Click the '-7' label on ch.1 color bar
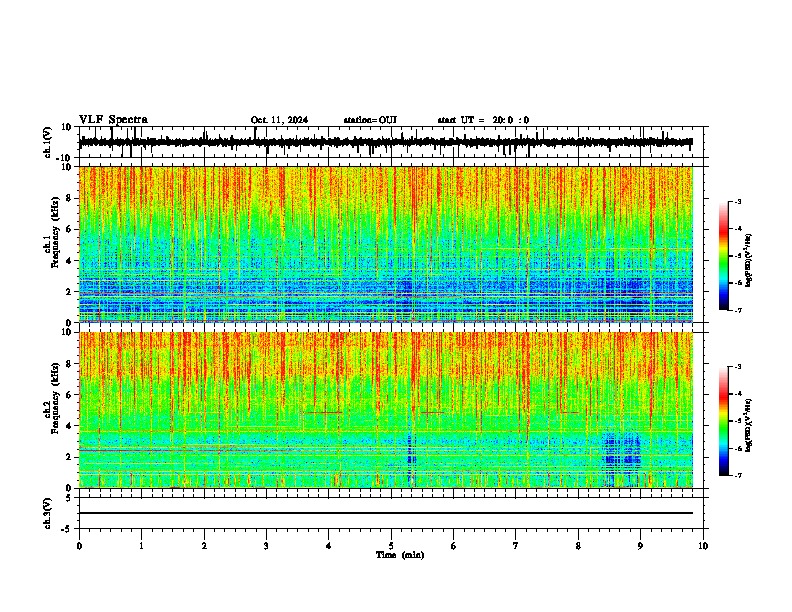 click(738, 311)
